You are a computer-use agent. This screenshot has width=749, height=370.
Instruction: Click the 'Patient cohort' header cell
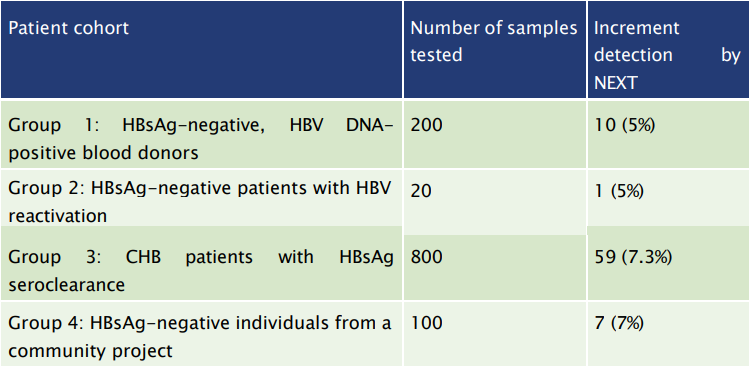tap(201, 49)
